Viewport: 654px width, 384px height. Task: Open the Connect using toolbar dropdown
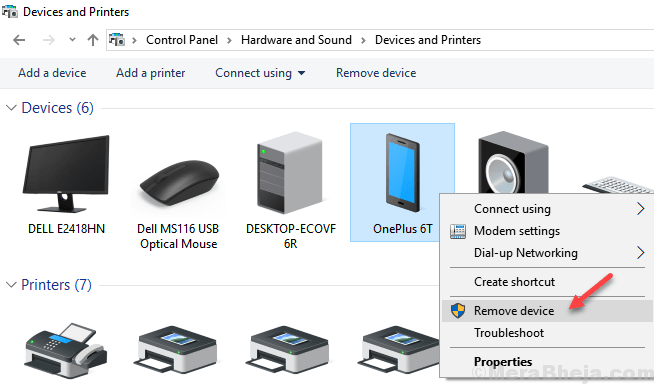(x=260, y=73)
